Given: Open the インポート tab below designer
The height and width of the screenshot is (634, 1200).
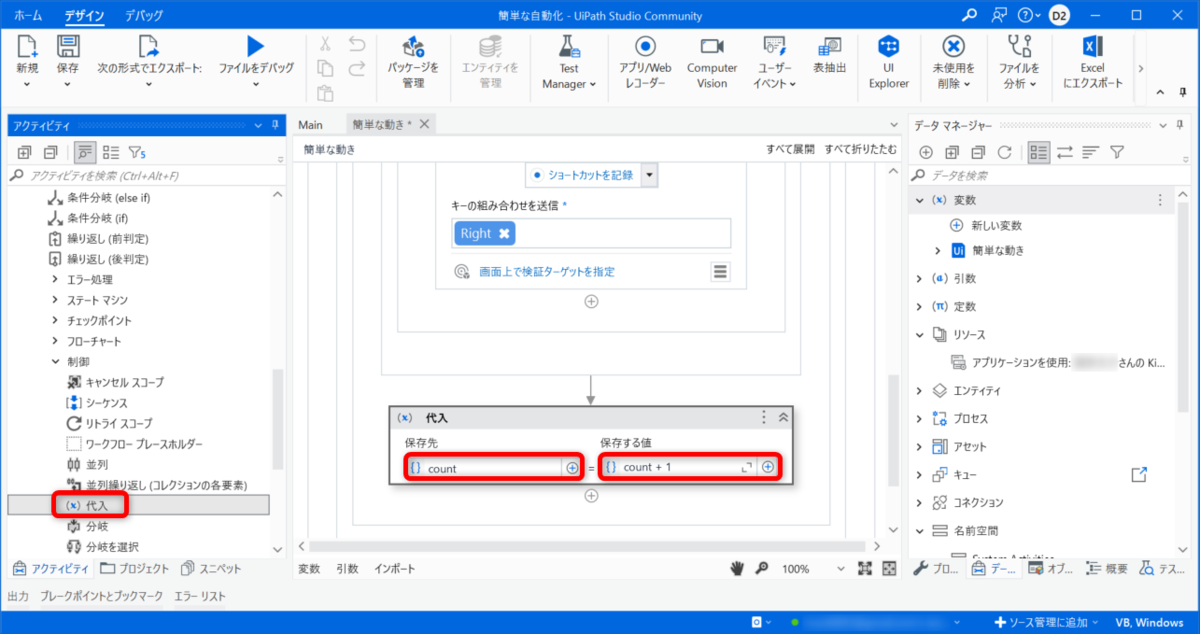Looking at the screenshot, I should pyautogui.click(x=395, y=568).
